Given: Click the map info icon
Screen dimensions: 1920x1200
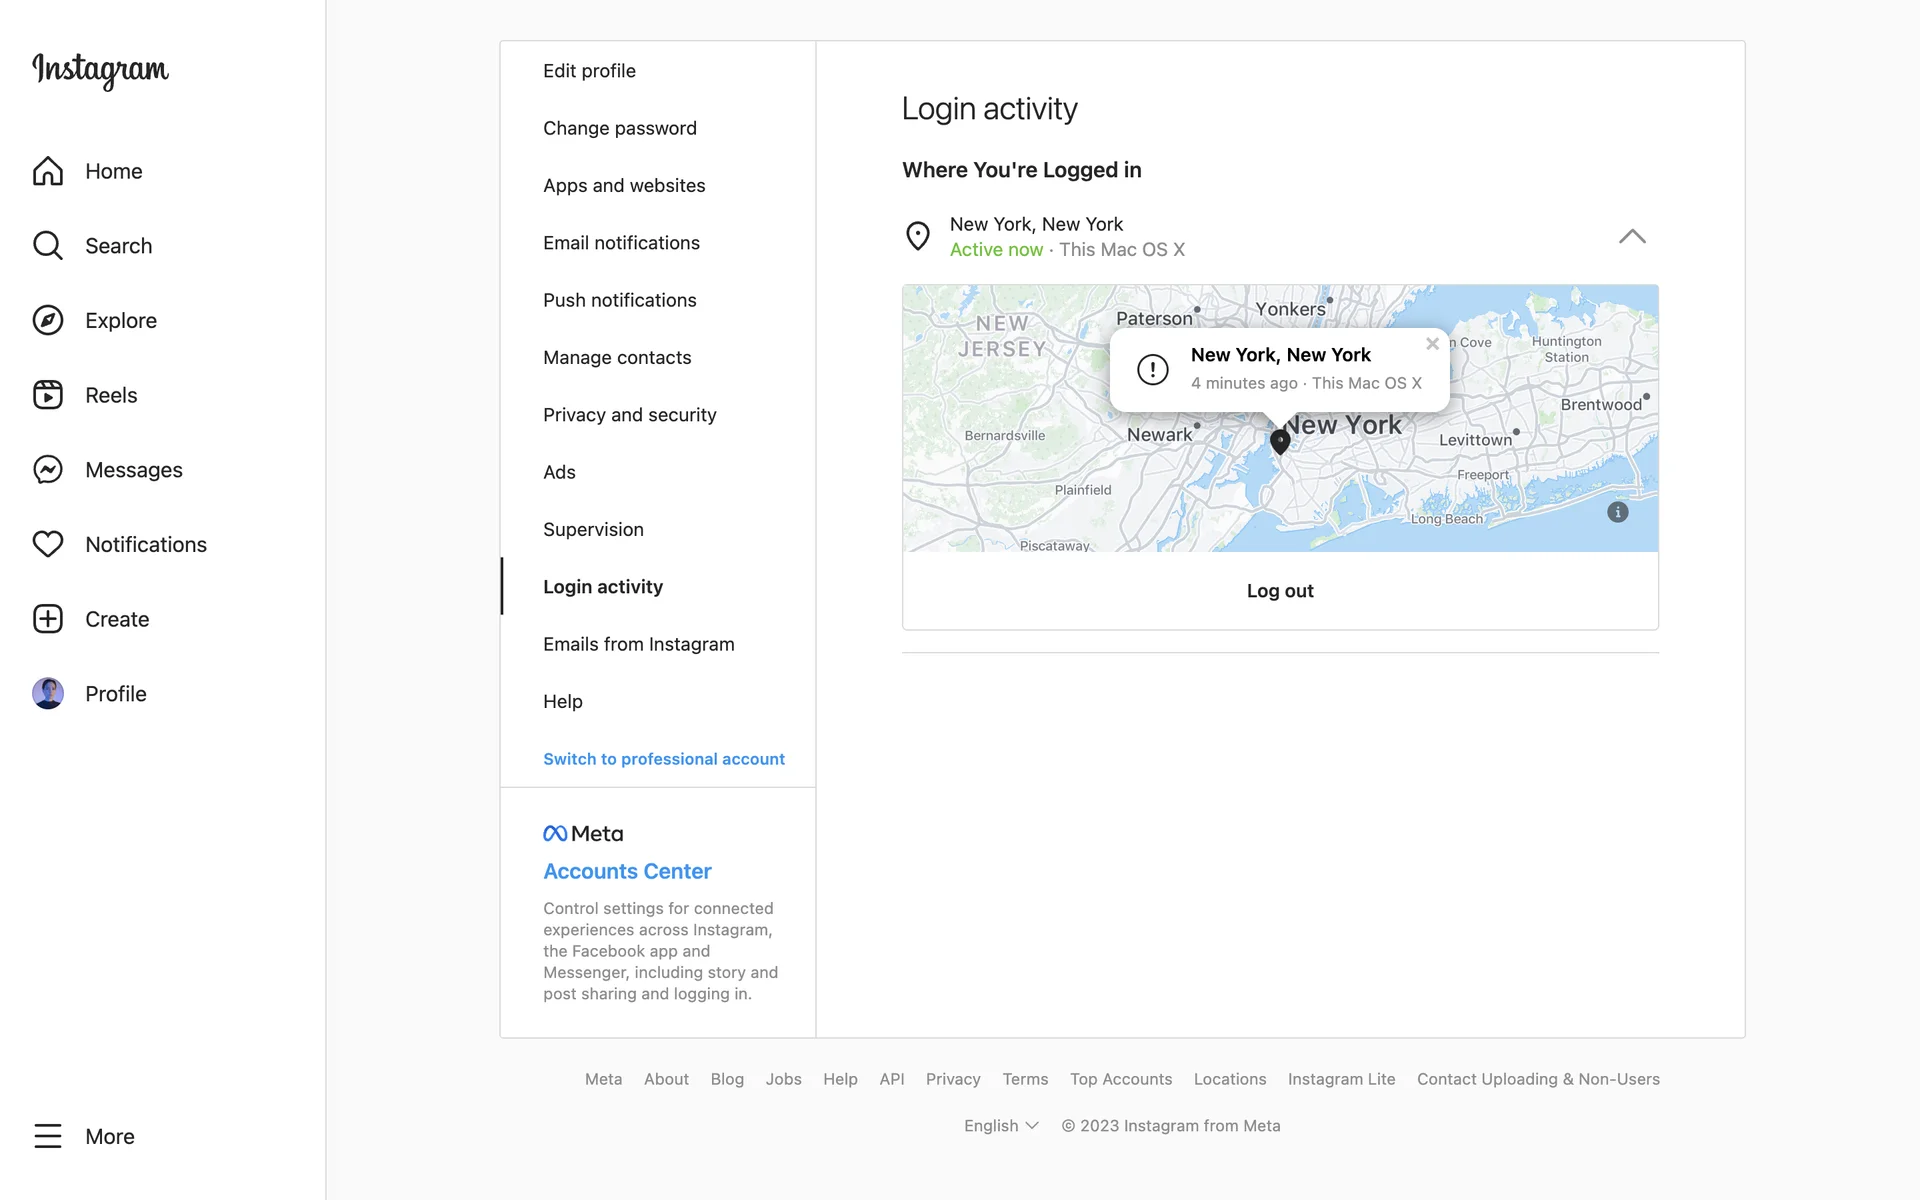Looking at the screenshot, I should [1617, 512].
